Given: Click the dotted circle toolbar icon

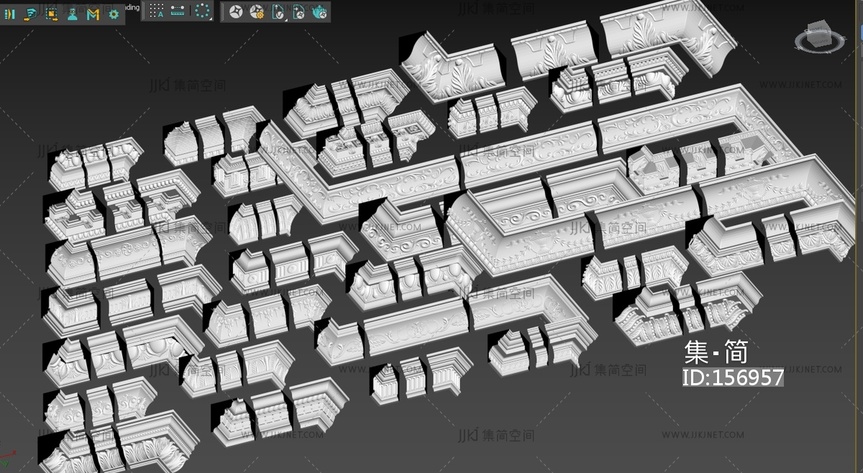Looking at the screenshot, I should [x=201, y=12].
